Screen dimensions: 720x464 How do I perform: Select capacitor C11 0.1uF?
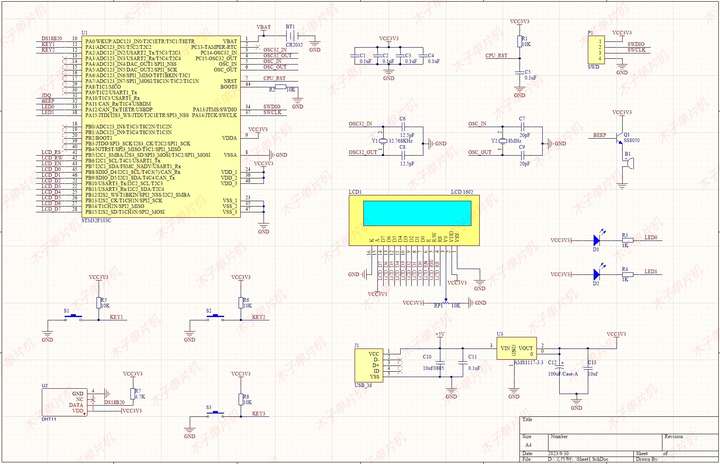click(x=463, y=362)
